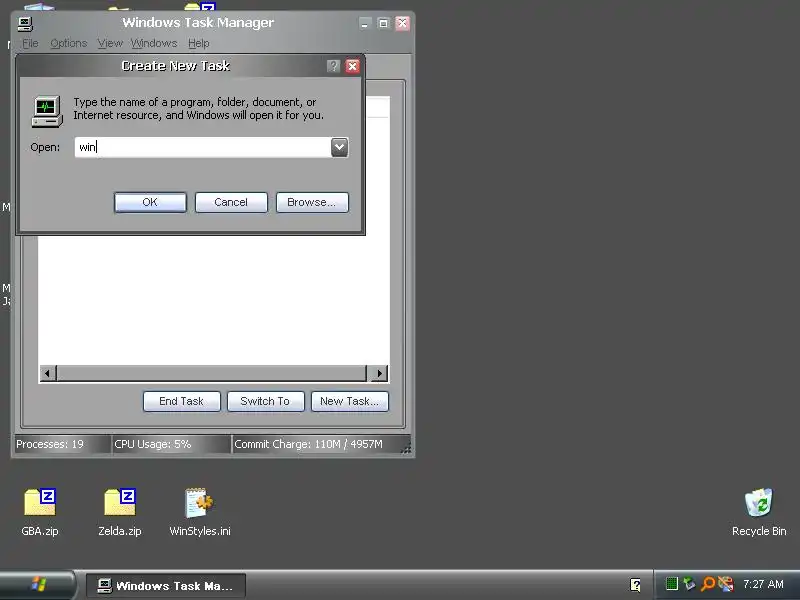Select the Zelda.zip desktop icon
Viewport: 800px width, 600px height.
click(x=120, y=512)
